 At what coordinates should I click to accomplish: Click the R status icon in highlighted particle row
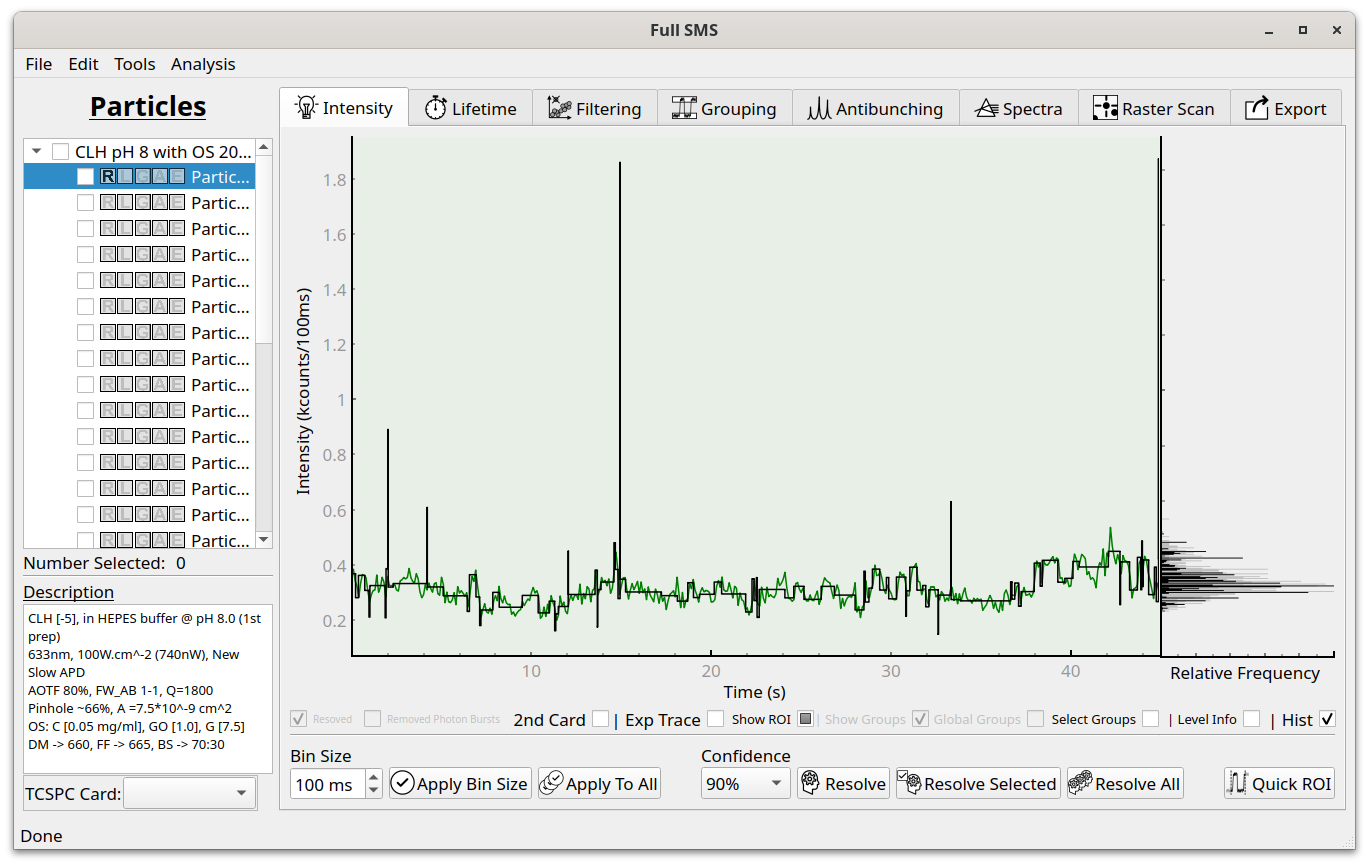click(108, 177)
